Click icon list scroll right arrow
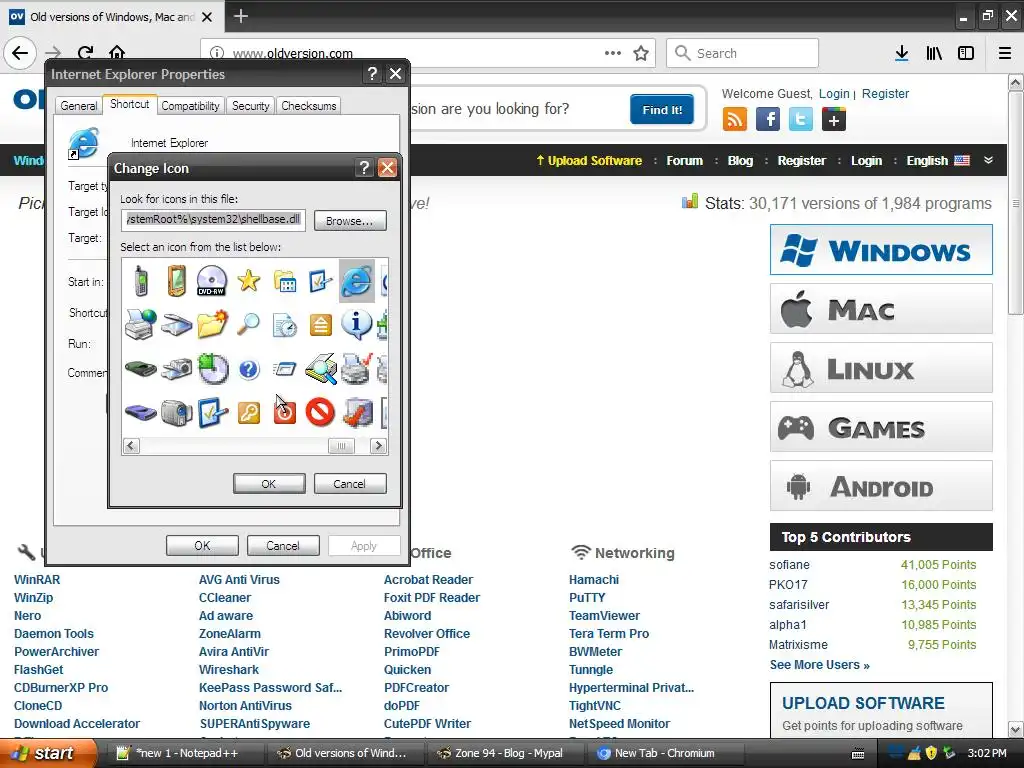 378,446
